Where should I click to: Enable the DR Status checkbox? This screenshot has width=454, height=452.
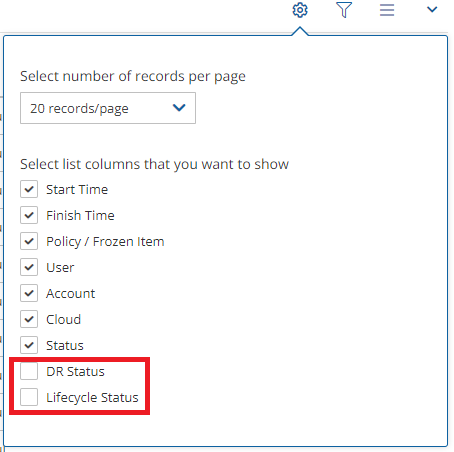(x=29, y=371)
